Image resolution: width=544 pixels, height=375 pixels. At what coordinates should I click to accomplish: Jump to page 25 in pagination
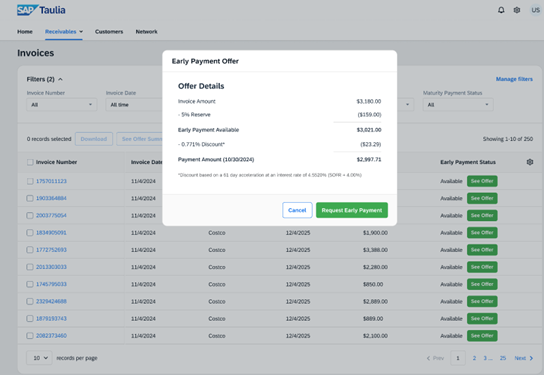point(503,358)
